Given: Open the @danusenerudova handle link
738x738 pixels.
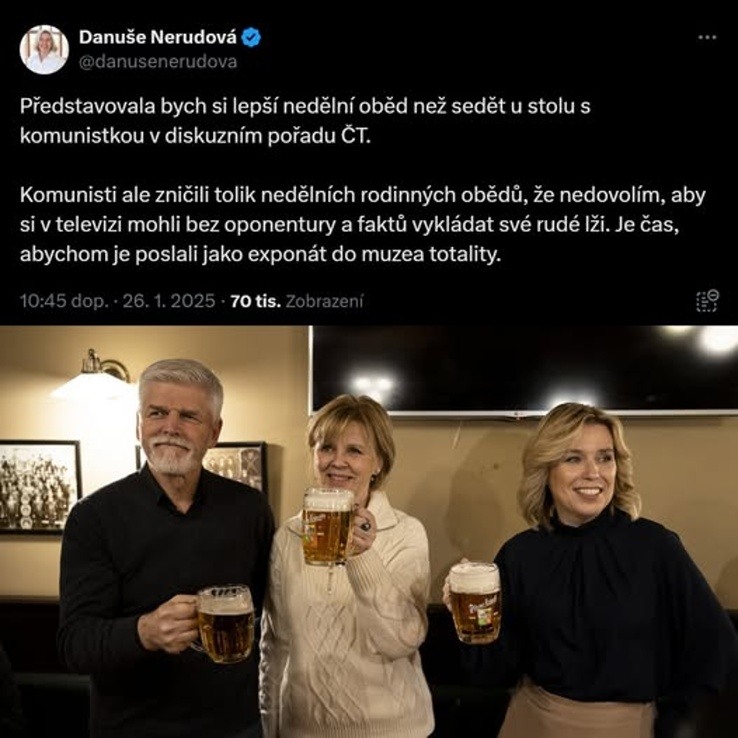Looking at the screenshot, I should [158, 62].
